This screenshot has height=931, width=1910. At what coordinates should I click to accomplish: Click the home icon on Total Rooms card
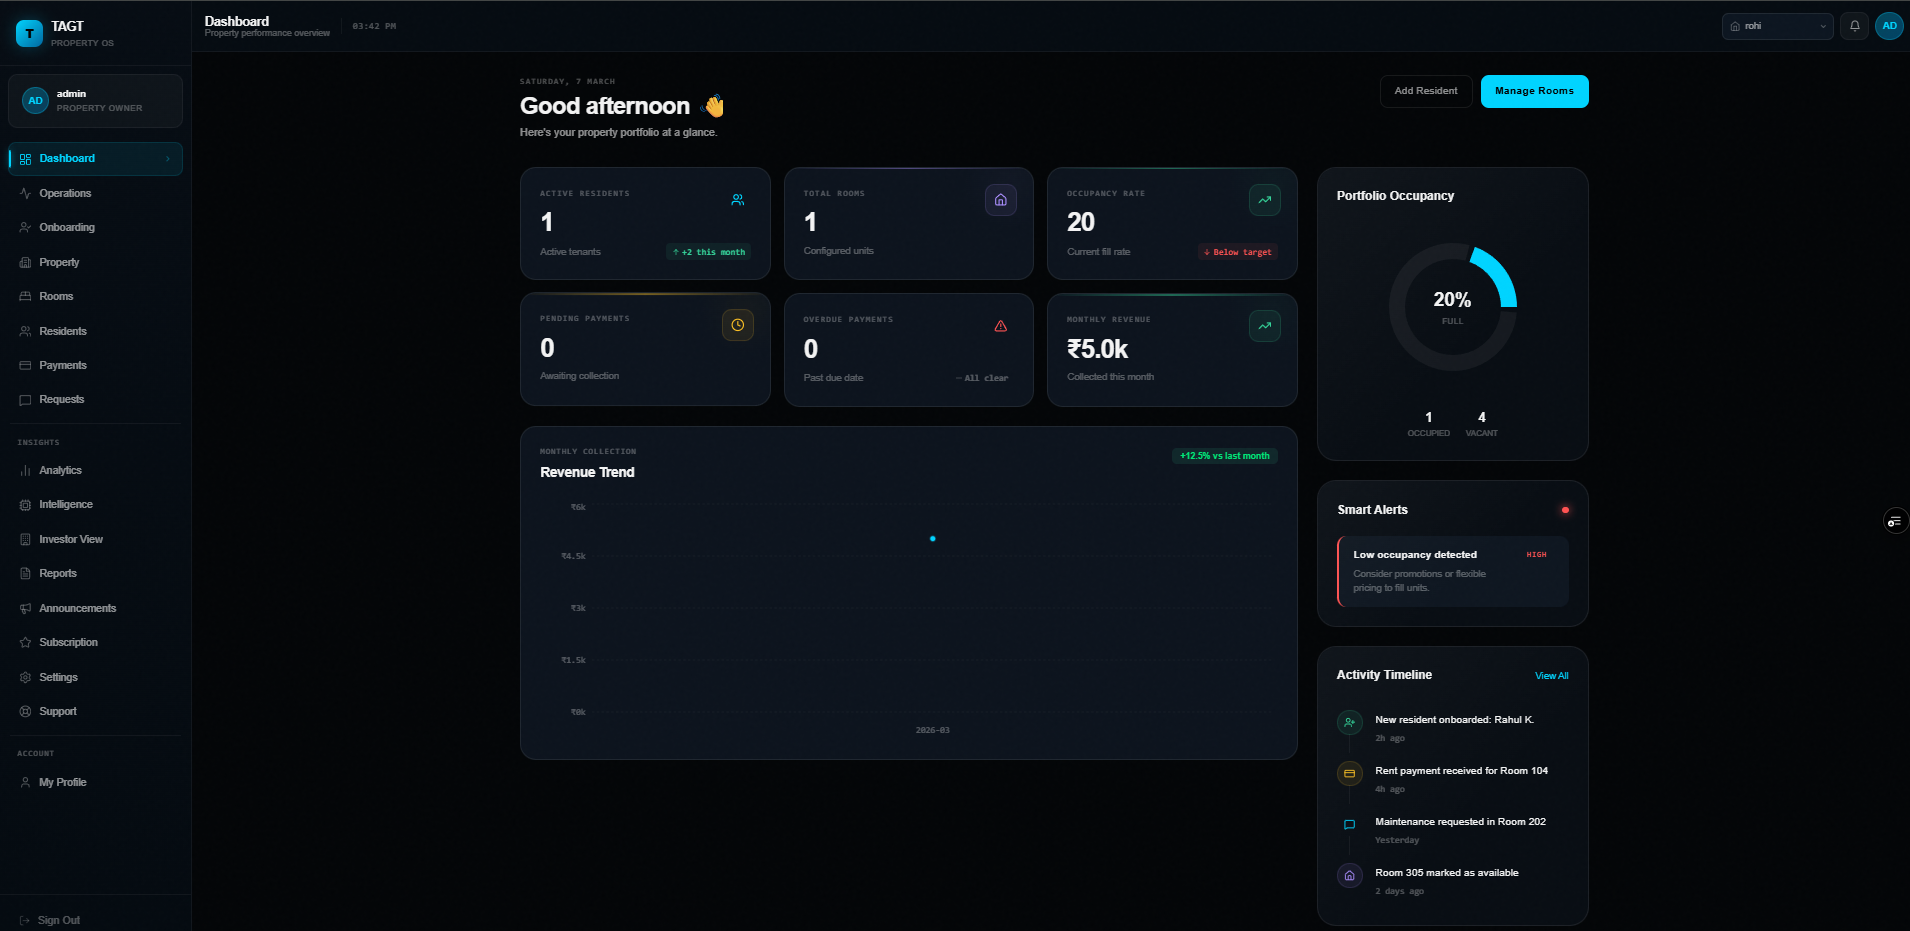coord(1001,199)
